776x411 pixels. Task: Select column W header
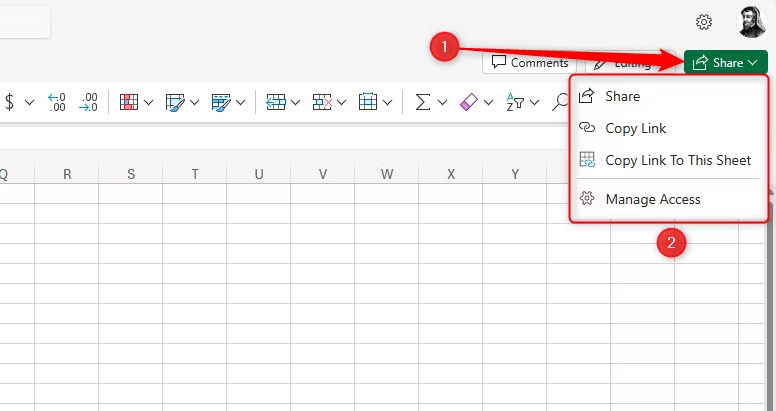click(387, 174)
